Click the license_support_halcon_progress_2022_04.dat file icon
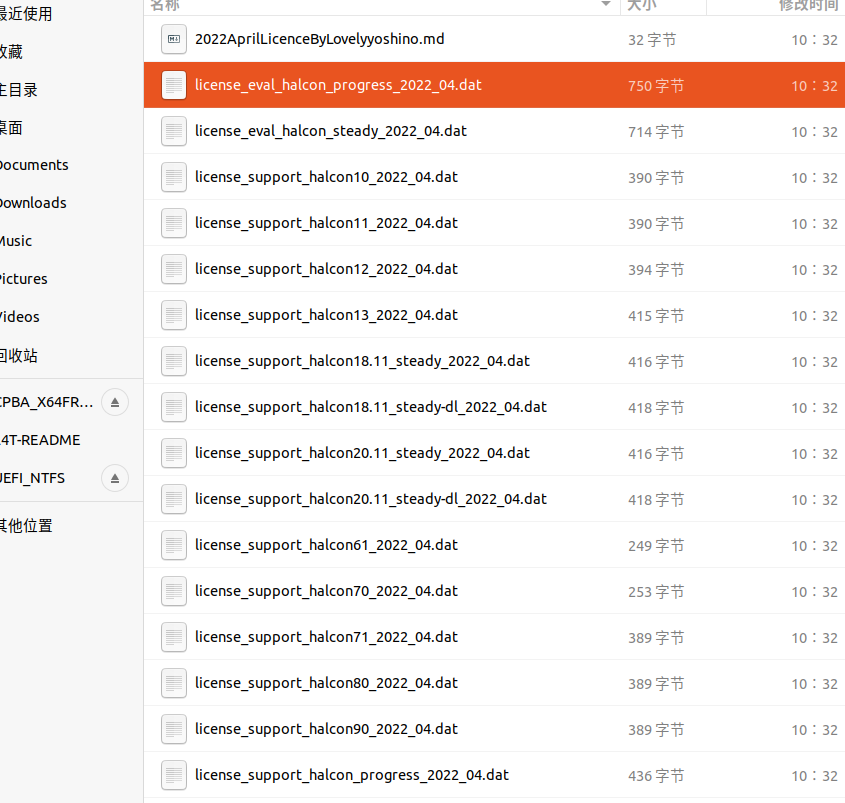The image size is (845, 803). coord(174,775)
